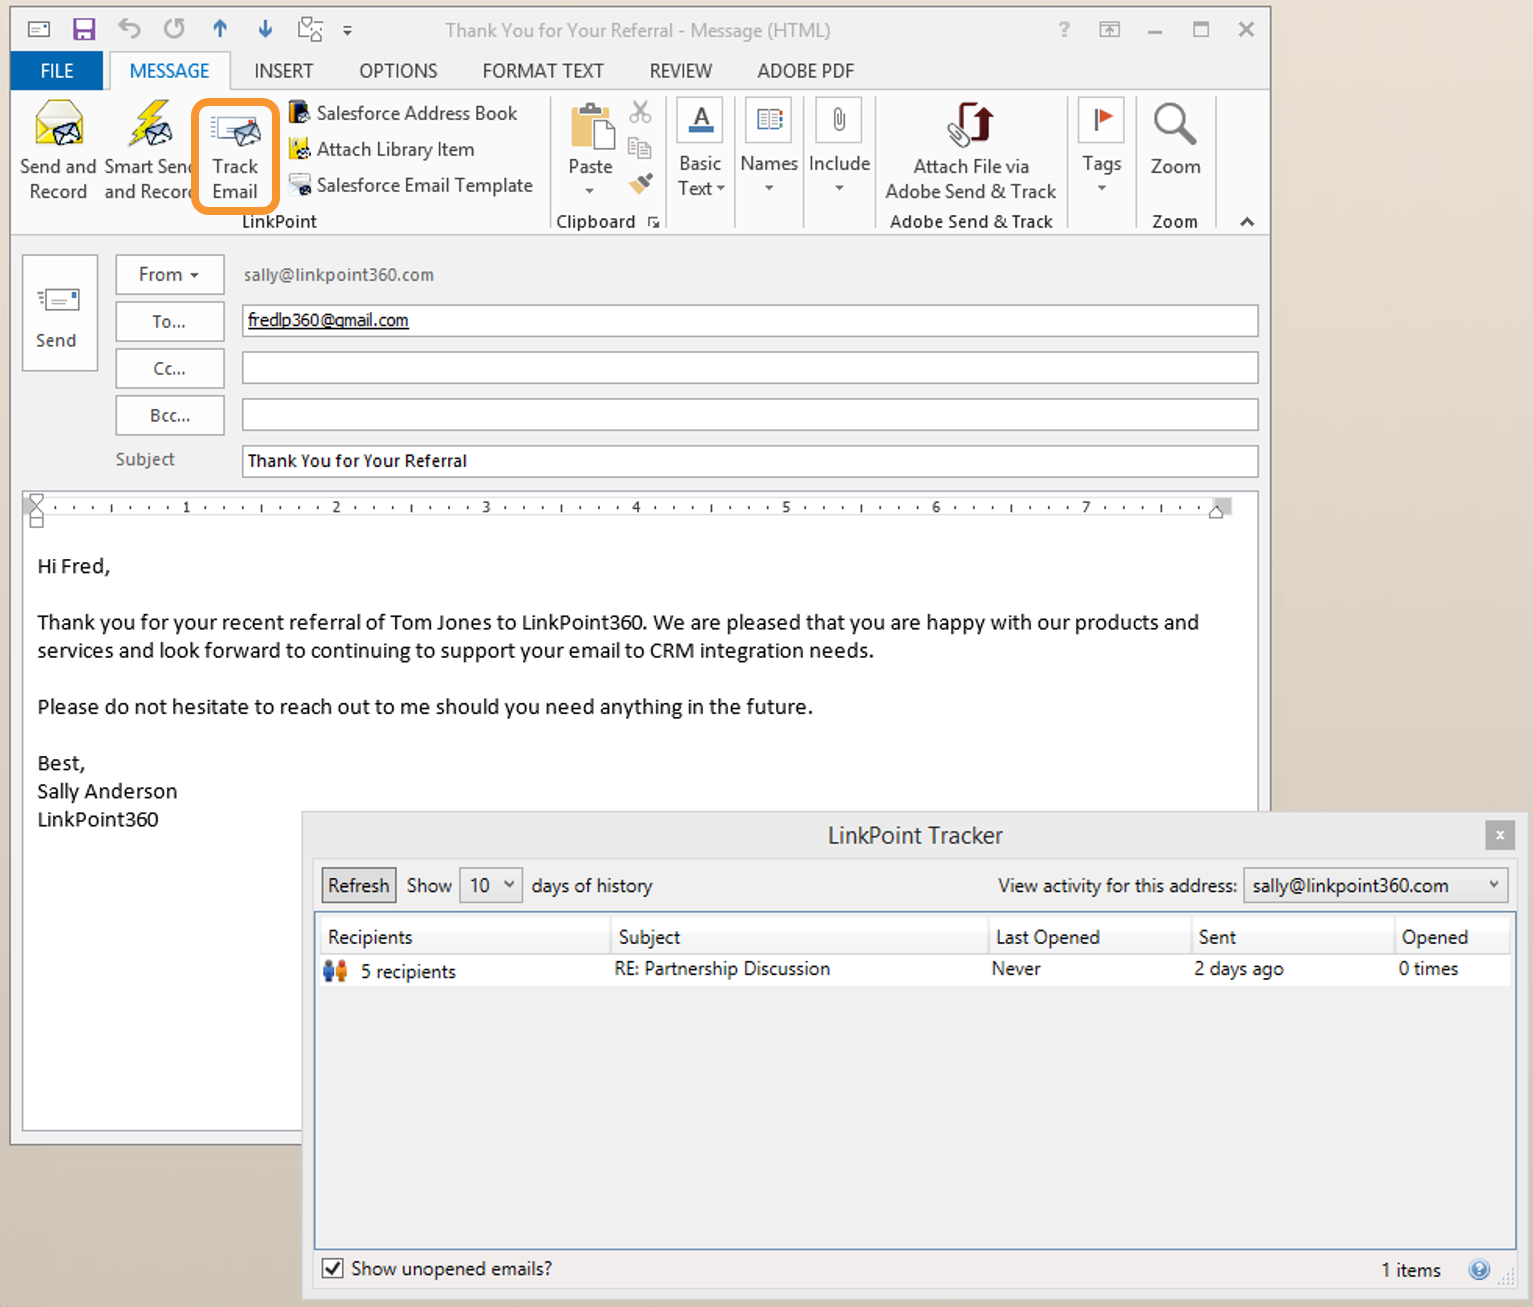Image resolution: width=1533 pixels, height=1307 pixels.
Task: Open the Basic Text group
Action: [700, 150]
